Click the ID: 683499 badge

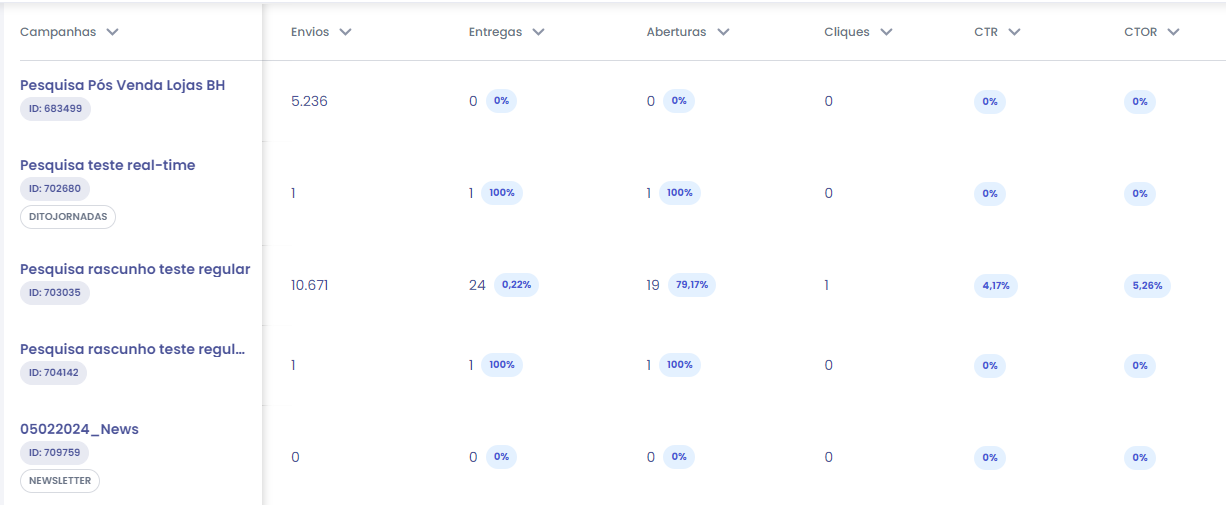click(x=55, y=109)
